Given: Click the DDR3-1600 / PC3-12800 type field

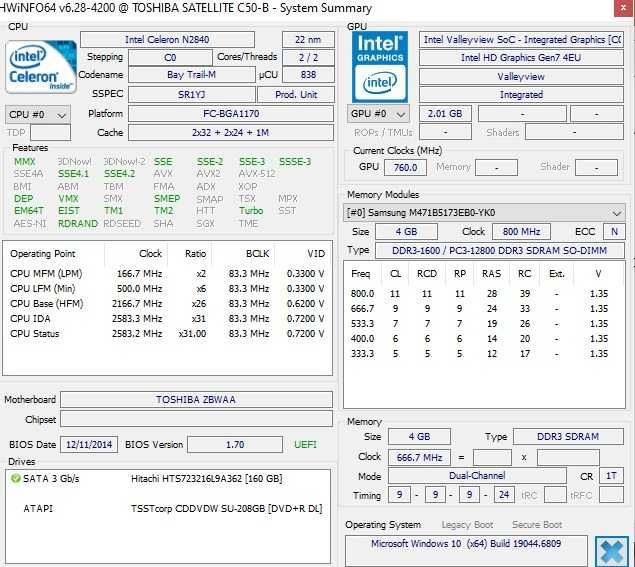Looking at the screenshot, I should (x=499, y=250).
